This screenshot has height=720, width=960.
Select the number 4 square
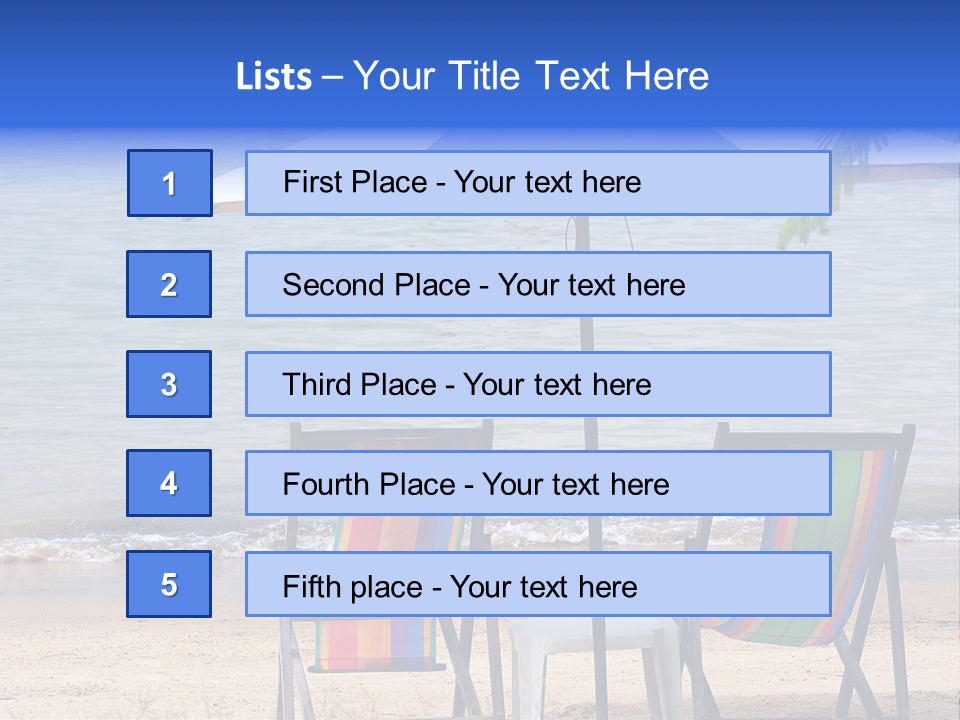tap(169, 483)
